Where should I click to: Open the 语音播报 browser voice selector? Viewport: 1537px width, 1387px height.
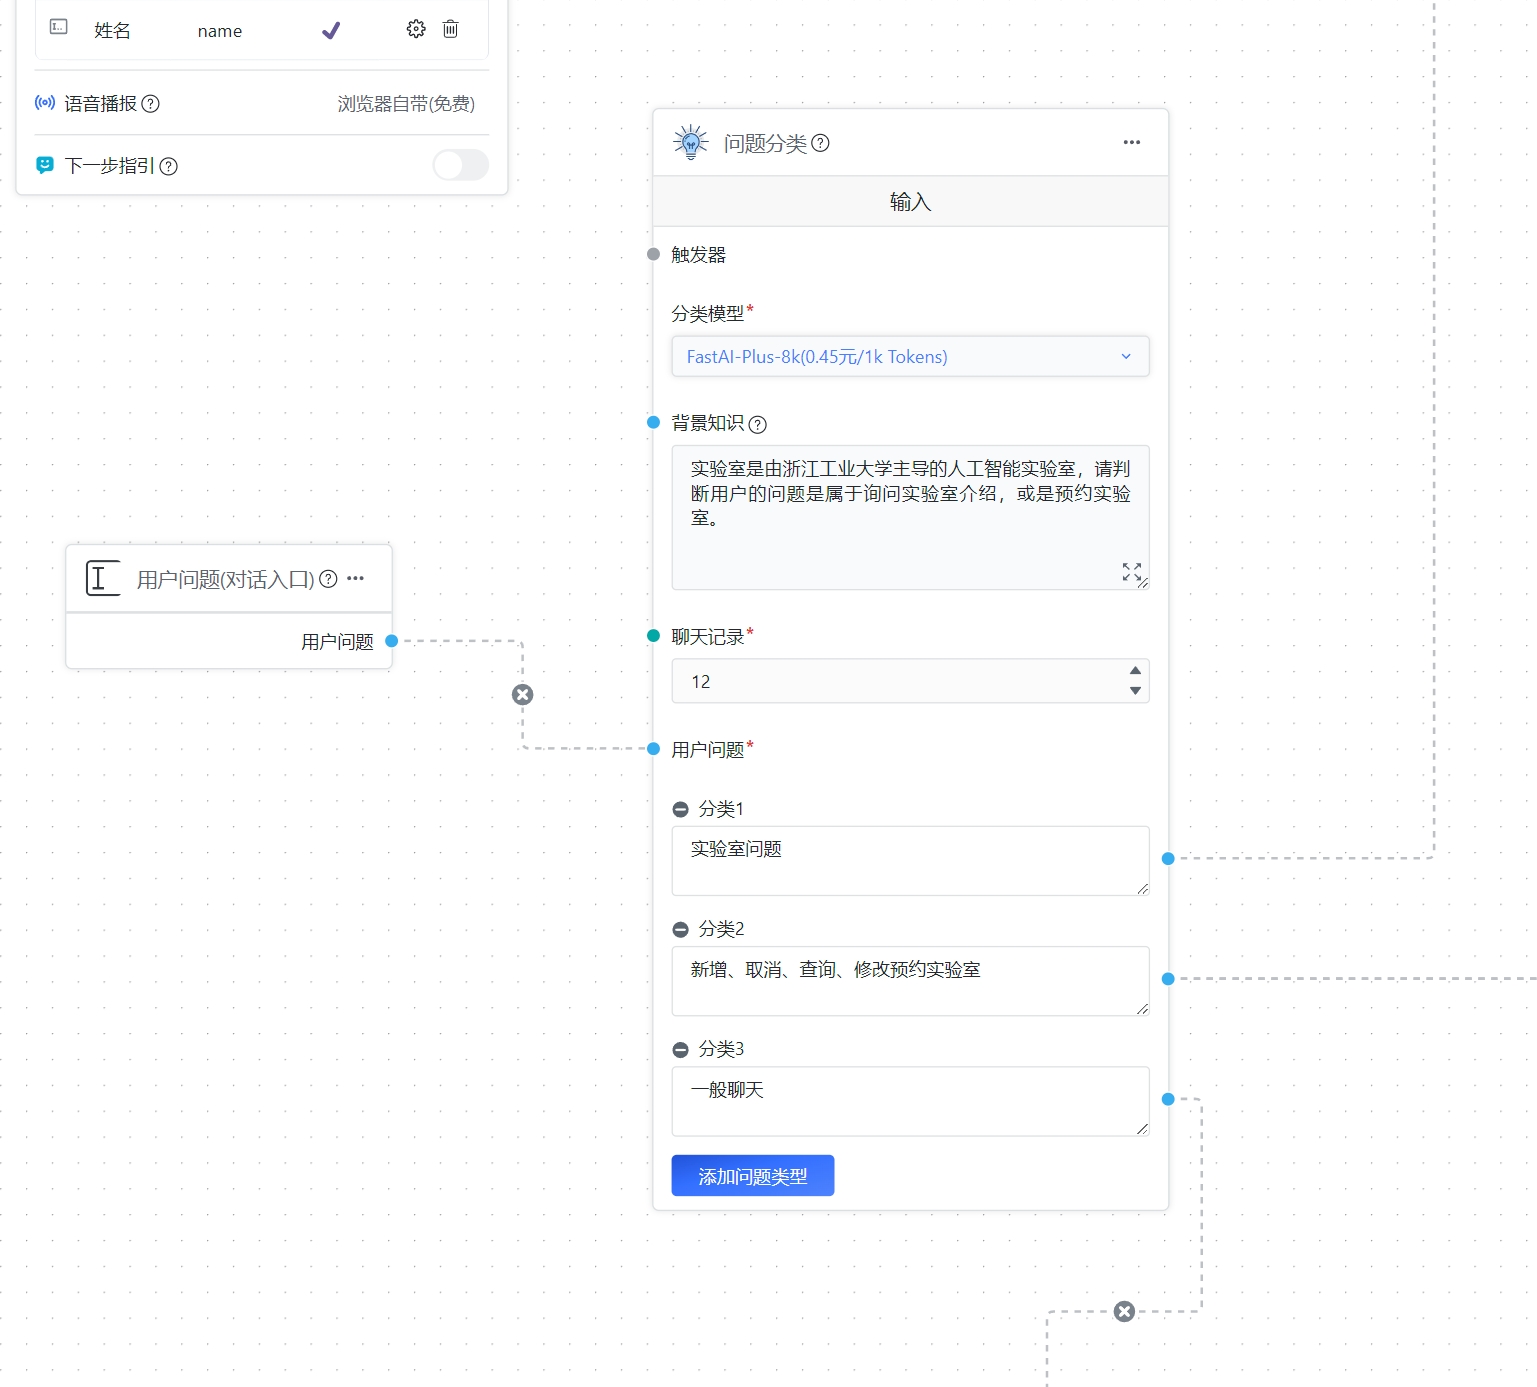coord(405,104)
